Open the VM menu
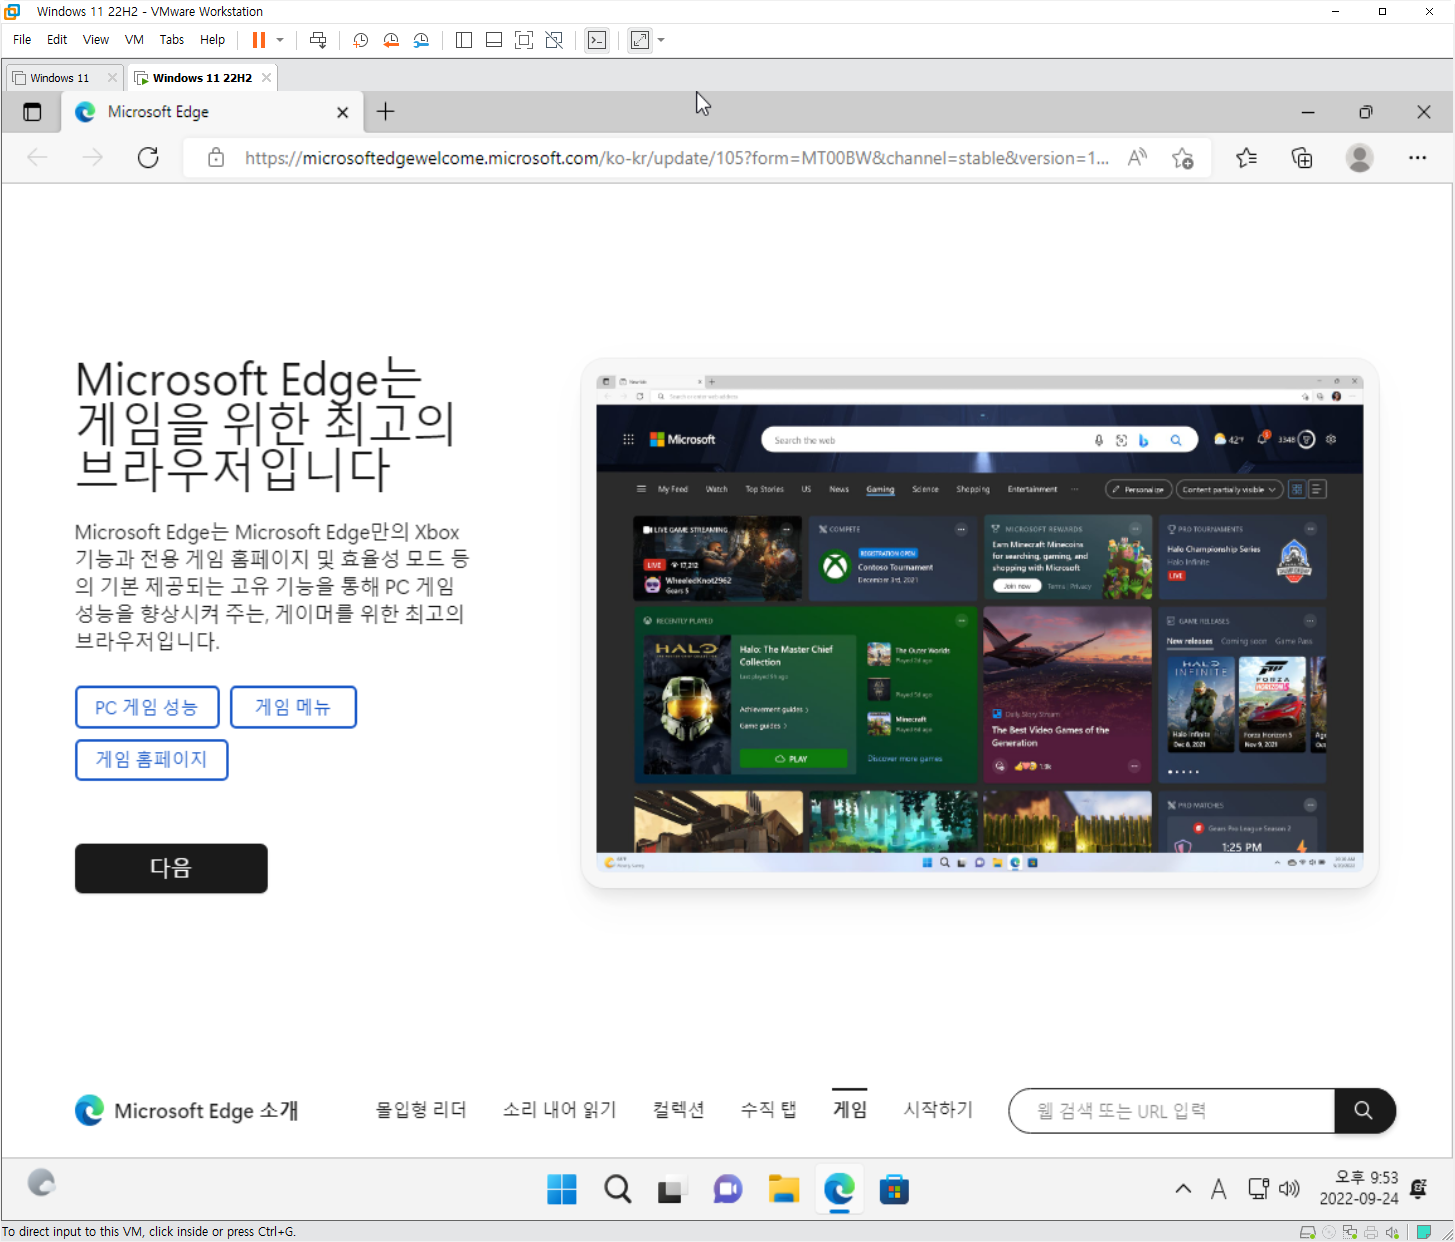This screenshot has height=1242, width=1455. [x=134, y=40]
